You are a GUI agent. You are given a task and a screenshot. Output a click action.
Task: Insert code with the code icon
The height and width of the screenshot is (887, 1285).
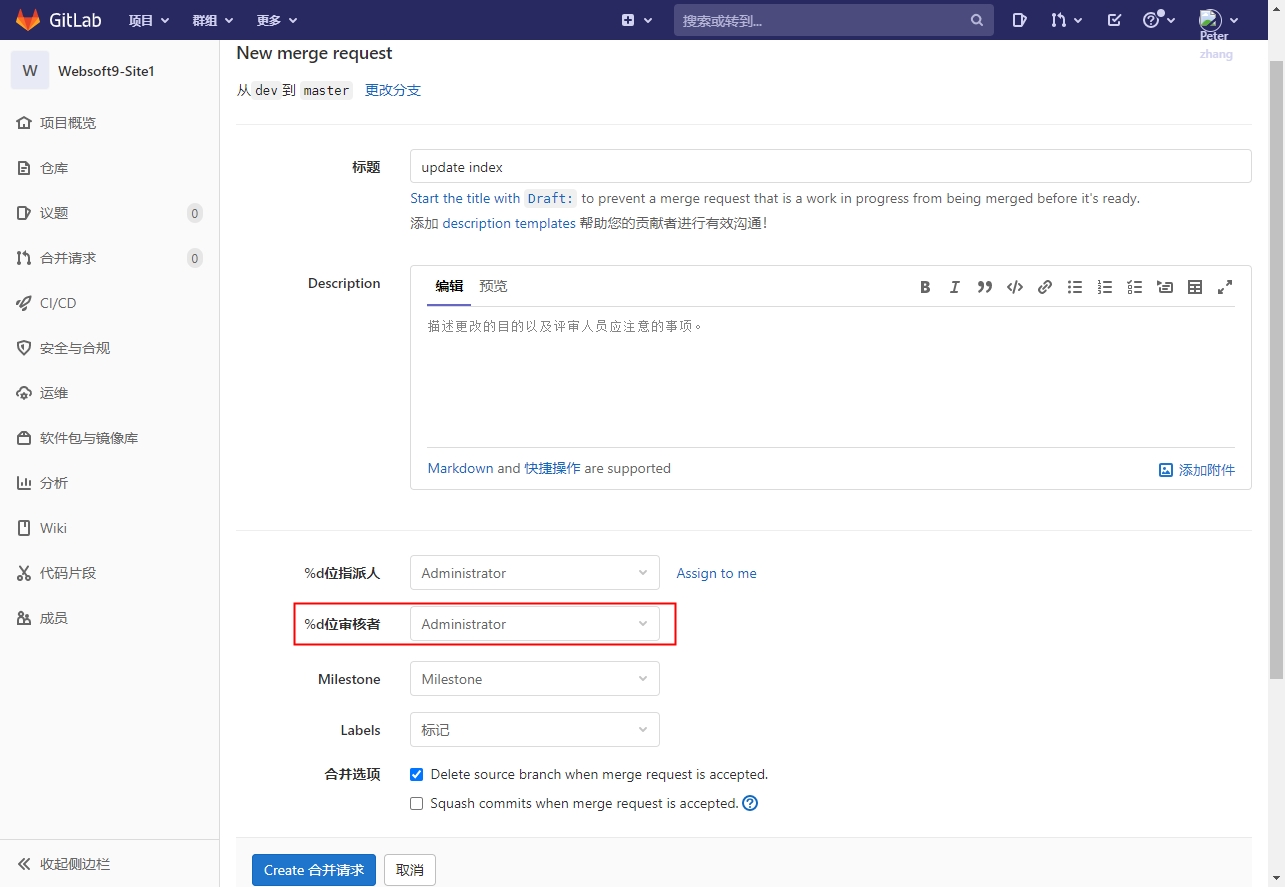click(1015, 287)
